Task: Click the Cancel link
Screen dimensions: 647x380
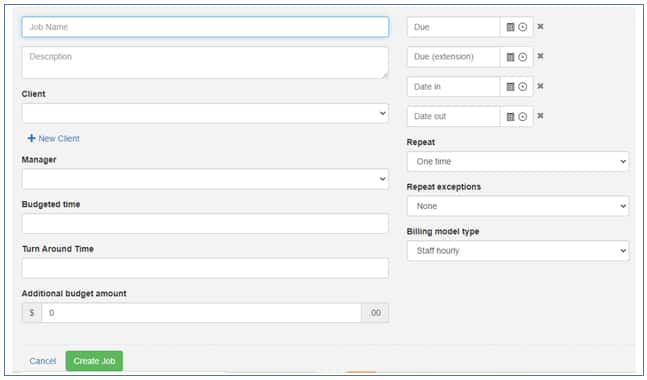Action: (x=43, y=361)
